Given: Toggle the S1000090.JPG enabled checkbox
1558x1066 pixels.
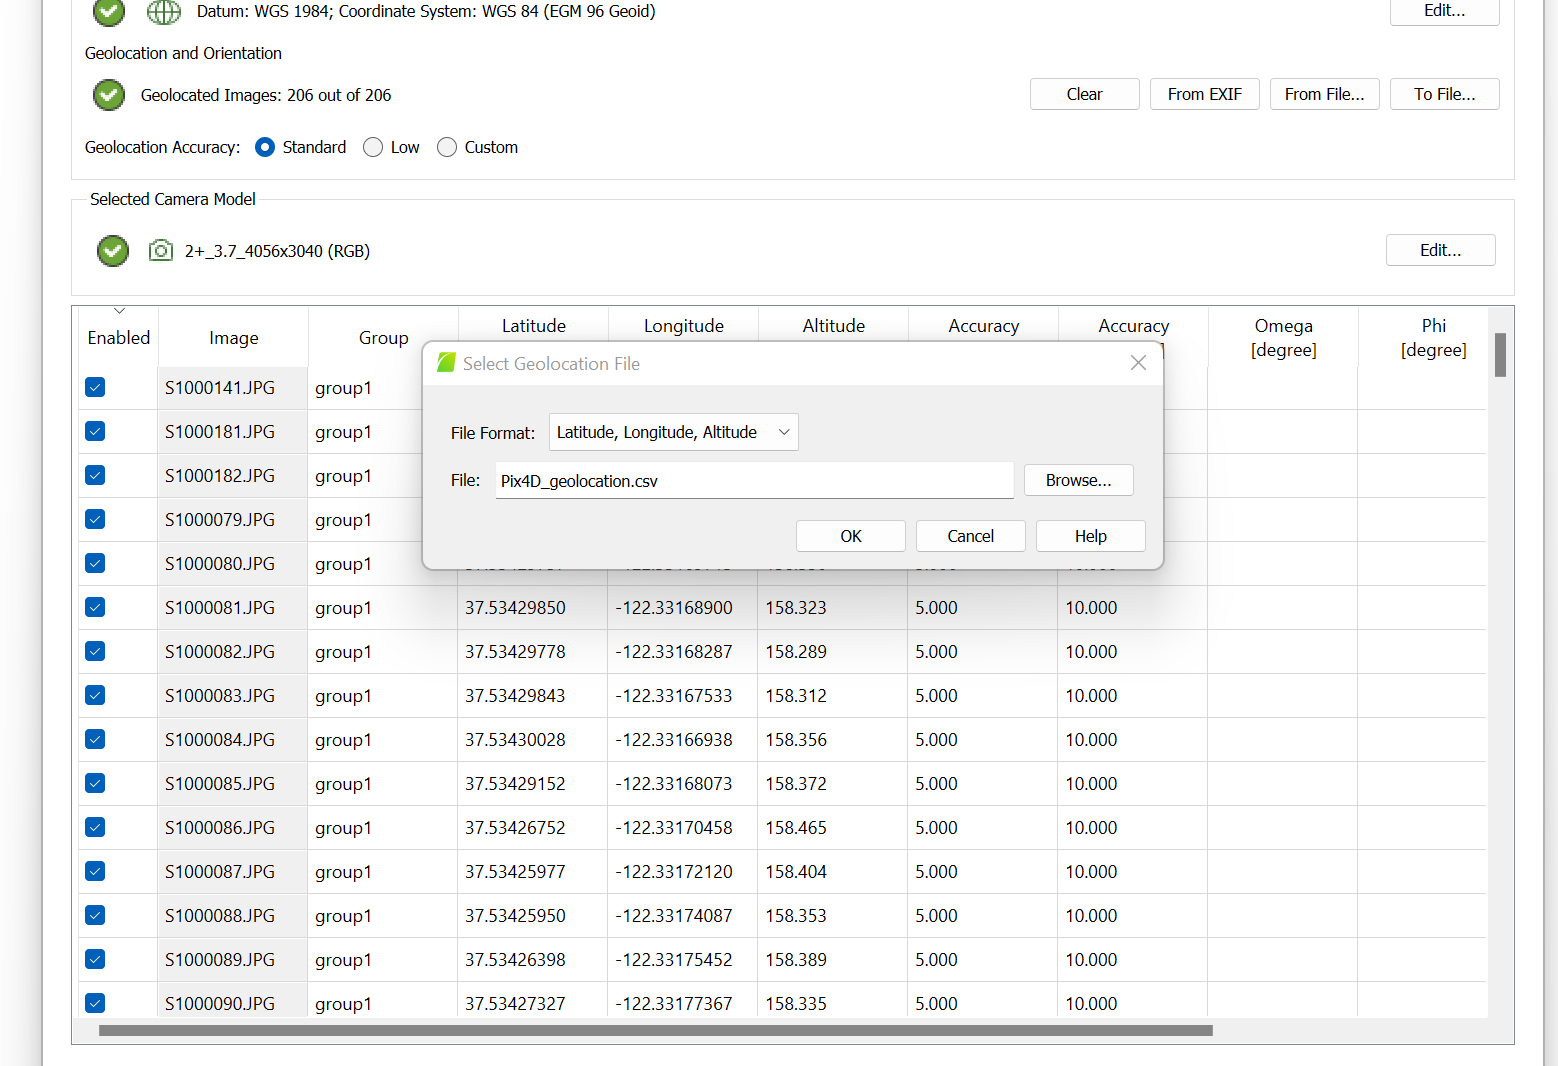Looking at the screenshot, I should pyautogui.click(x=95, y=1003).
